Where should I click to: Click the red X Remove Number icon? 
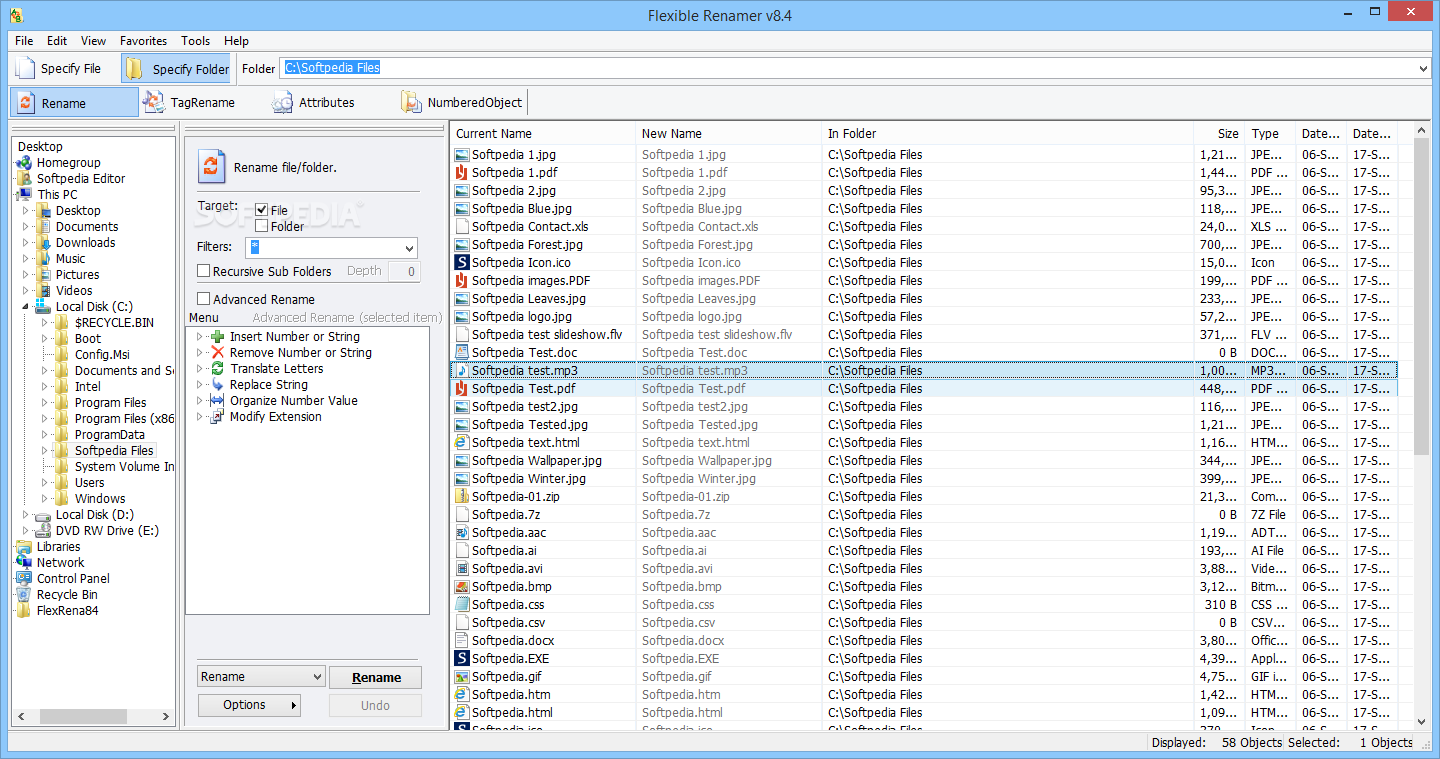(x=218, y=353)
